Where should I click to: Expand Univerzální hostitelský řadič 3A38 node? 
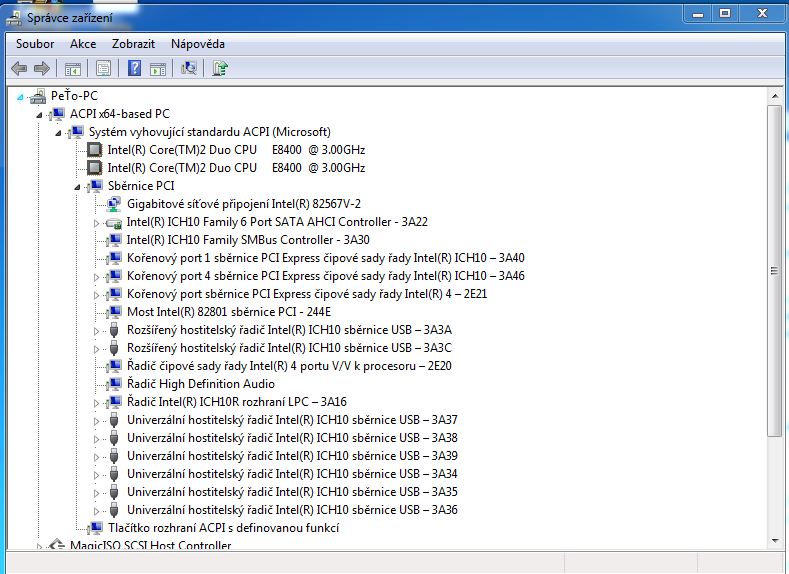(x=96, y=438)
